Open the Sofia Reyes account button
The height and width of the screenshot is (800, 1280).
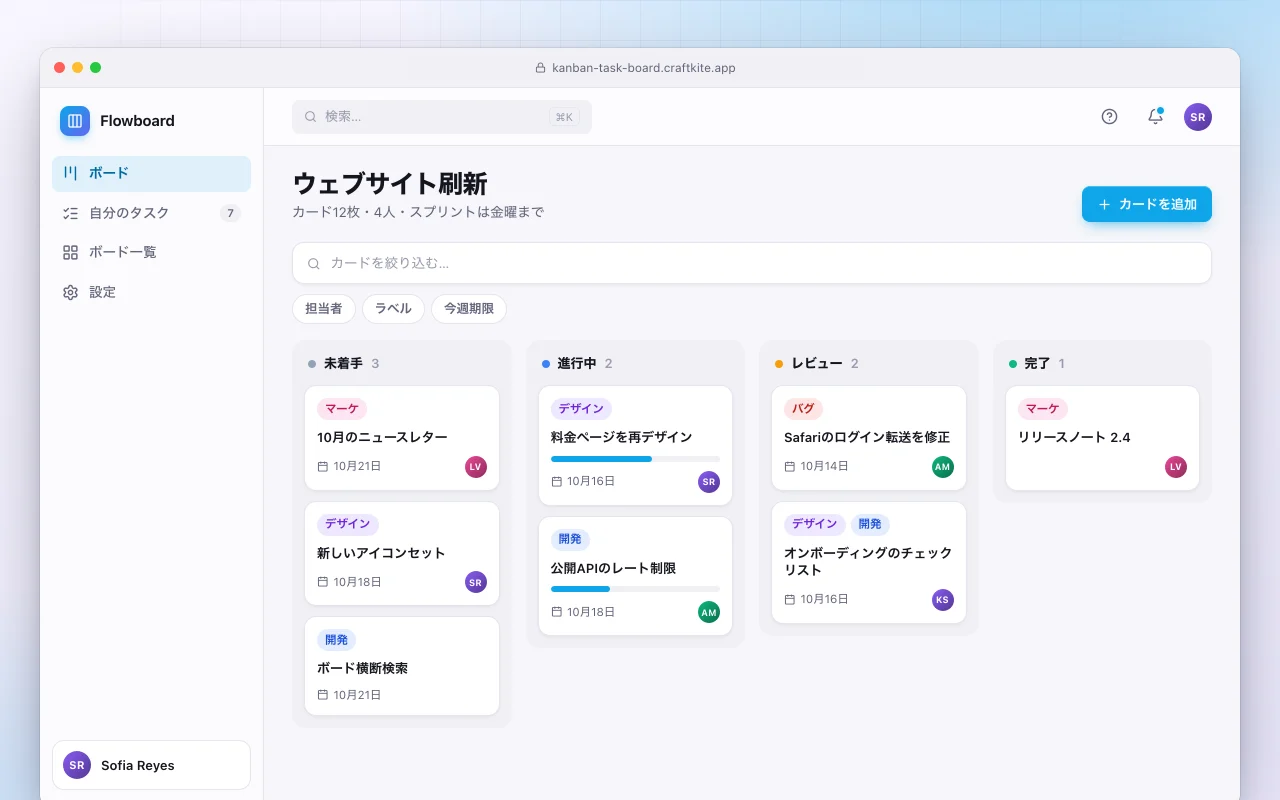[151, 765]
